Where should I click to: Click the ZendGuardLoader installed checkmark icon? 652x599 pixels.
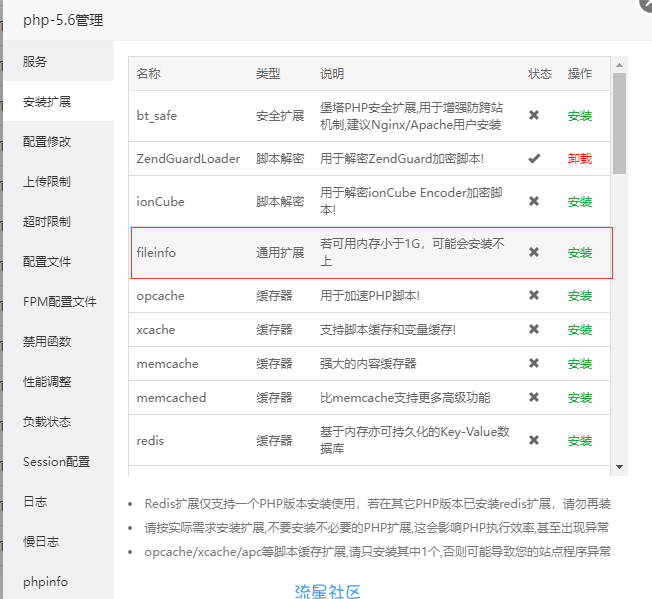pos(534,158)
